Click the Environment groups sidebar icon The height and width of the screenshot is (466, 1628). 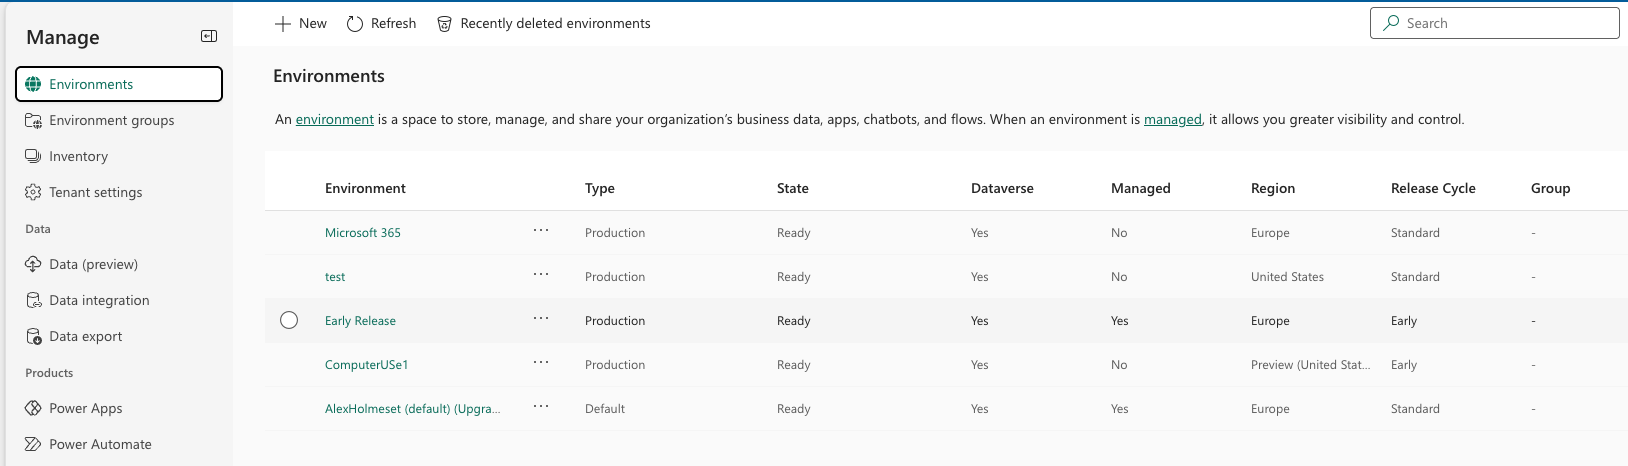coord(33,120)
